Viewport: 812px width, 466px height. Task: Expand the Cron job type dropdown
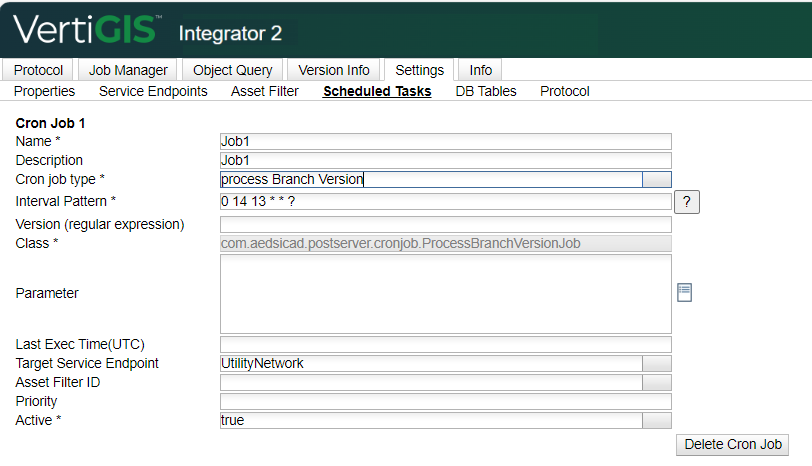coord(657,179)
